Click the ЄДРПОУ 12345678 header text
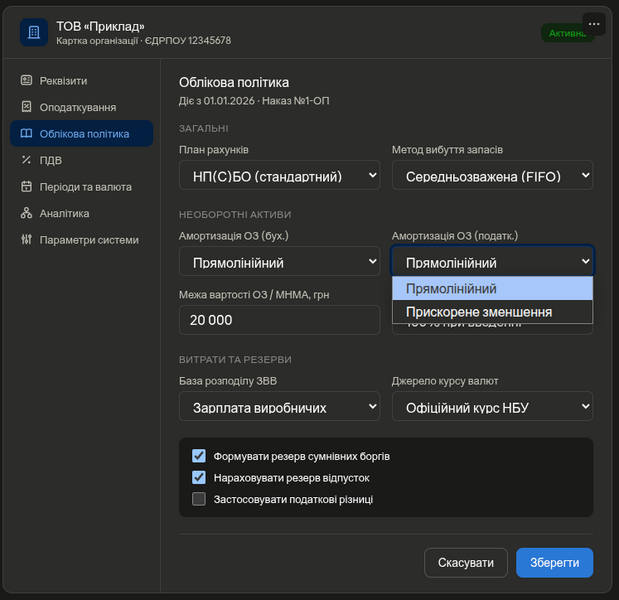This screenshot has width=619, height=600. pos(188,41)
